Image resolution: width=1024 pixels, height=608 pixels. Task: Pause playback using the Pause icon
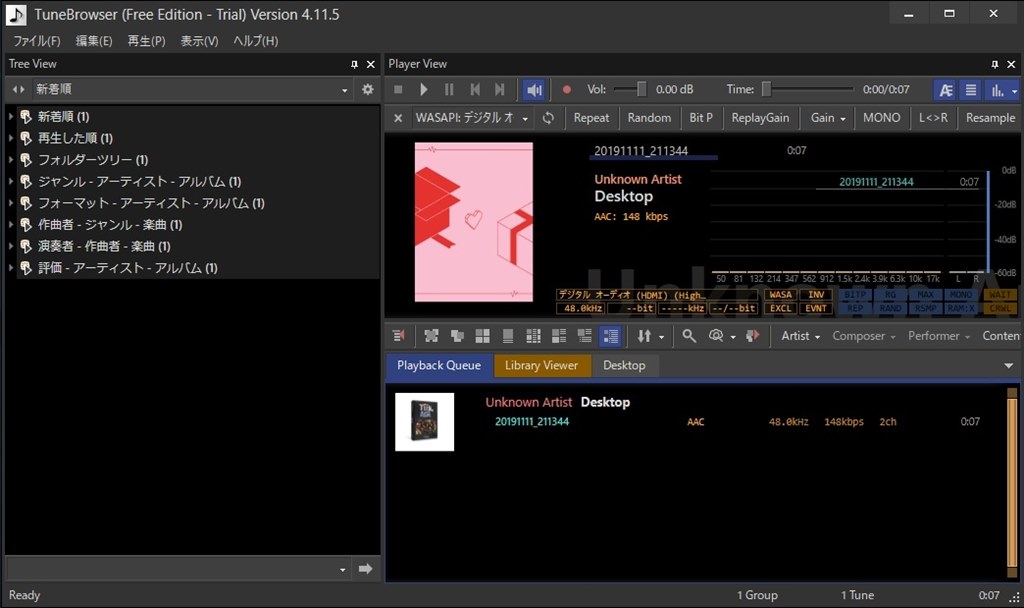click(449, 89)
